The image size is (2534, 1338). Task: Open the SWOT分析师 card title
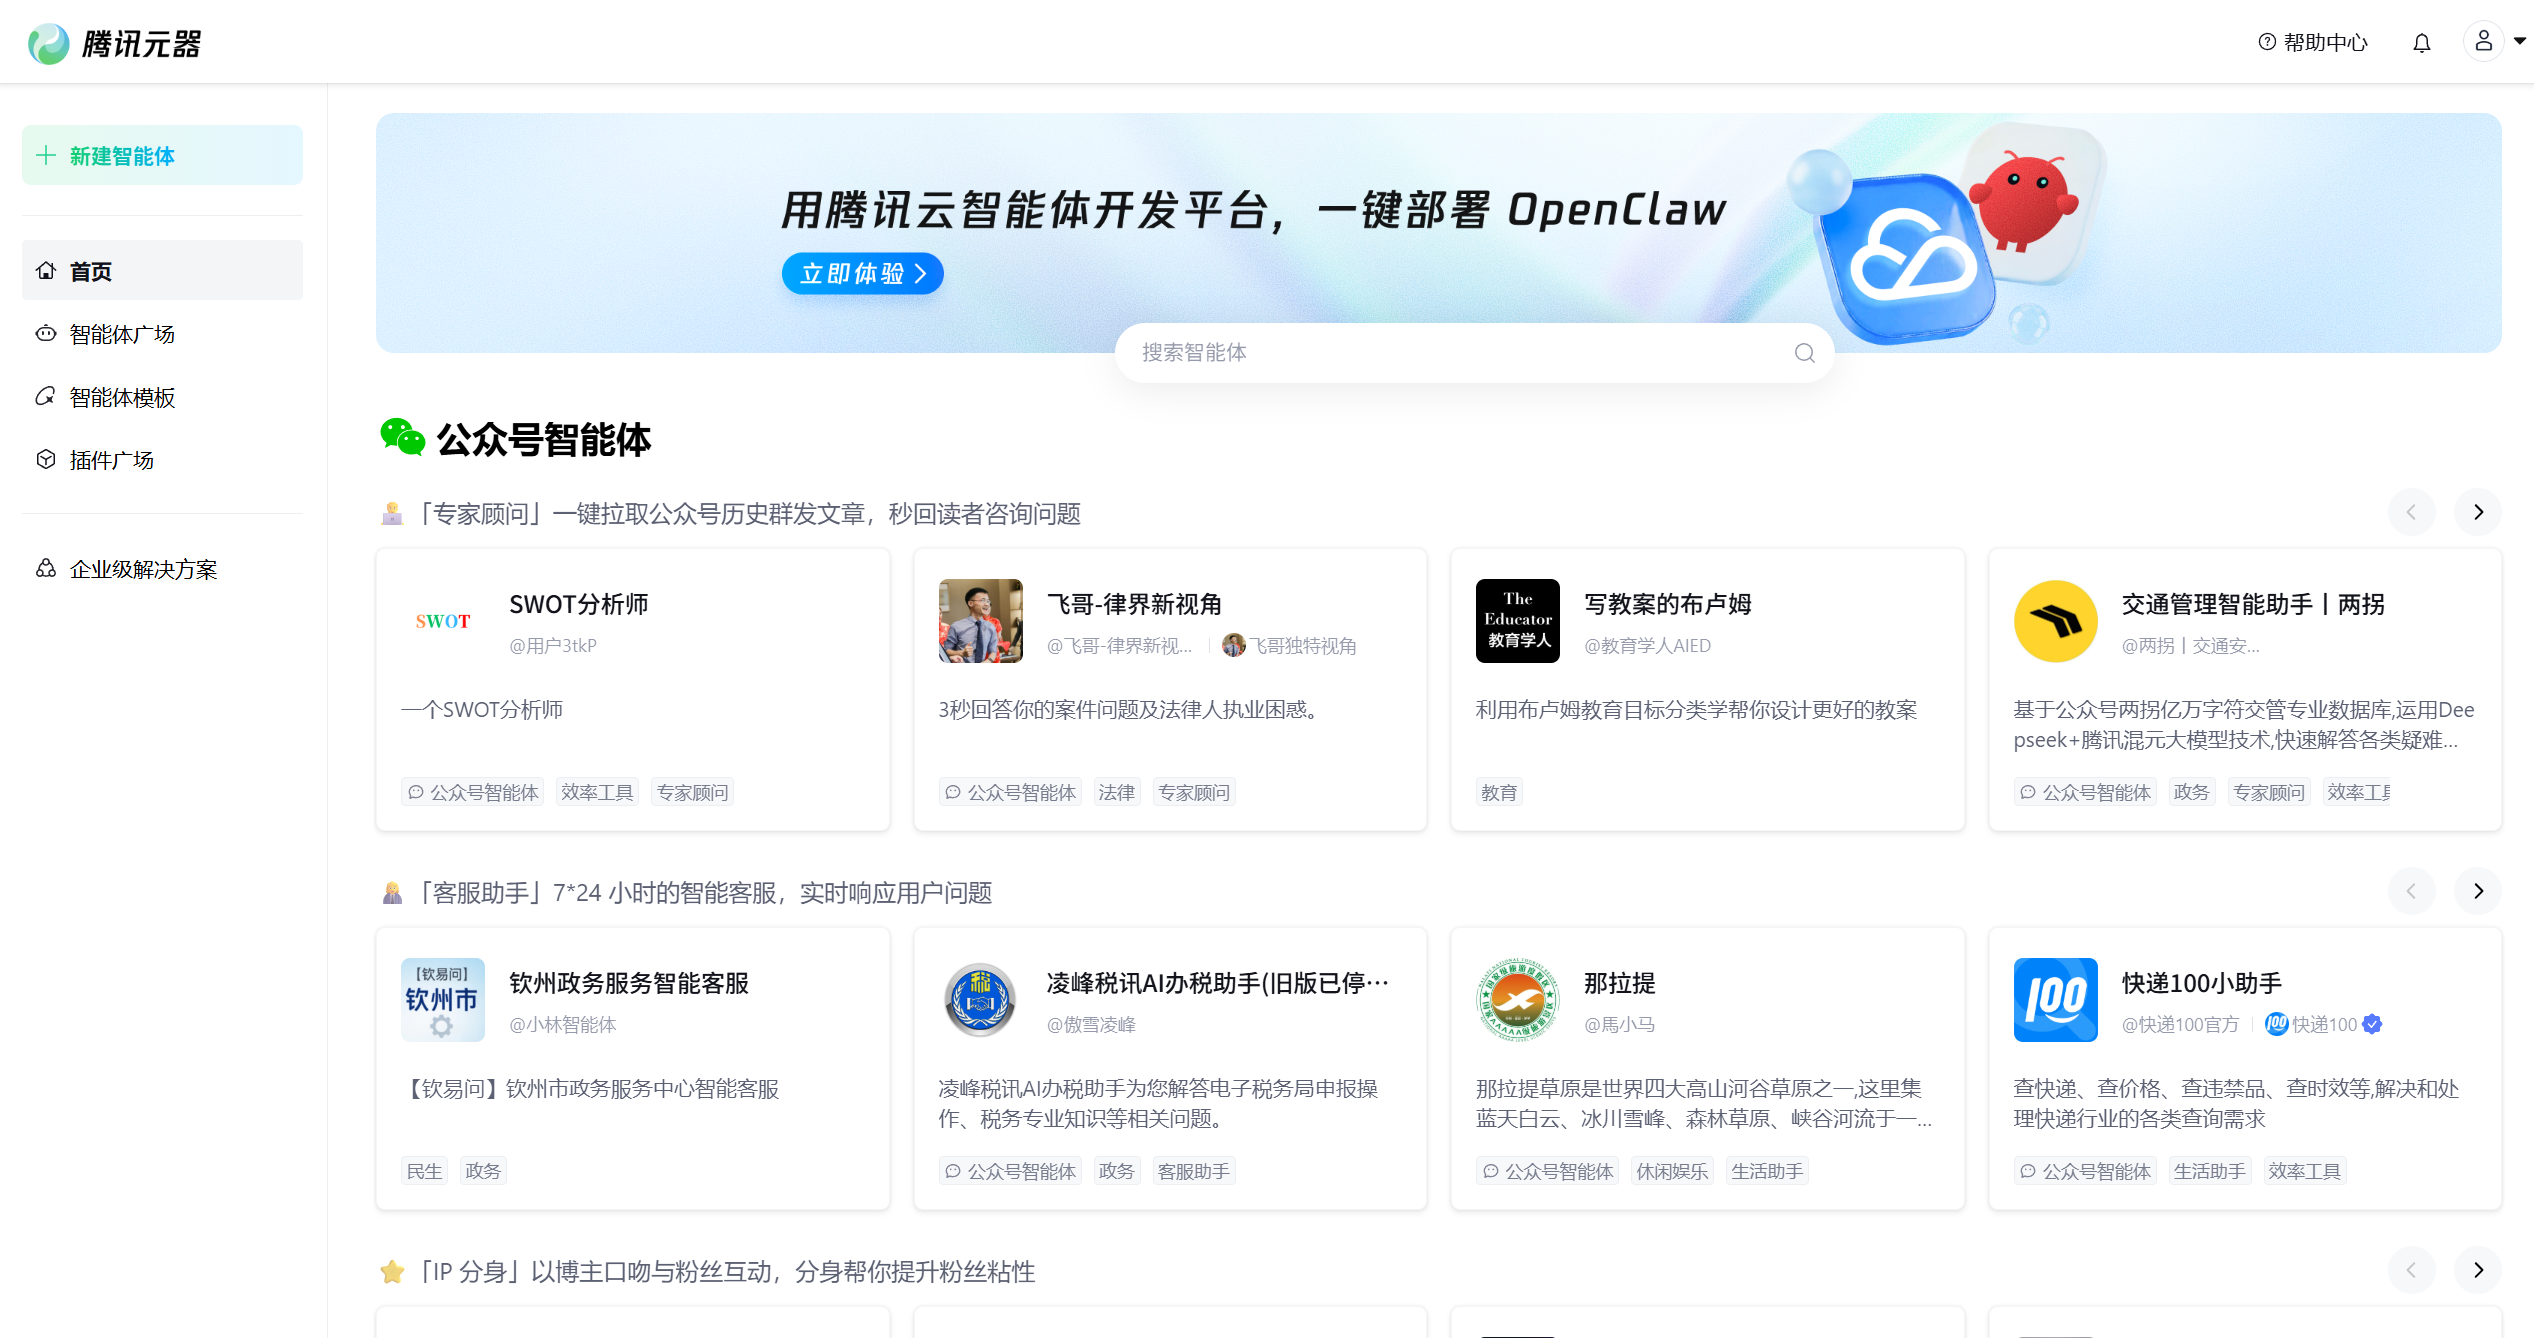(x=578, y=604)
